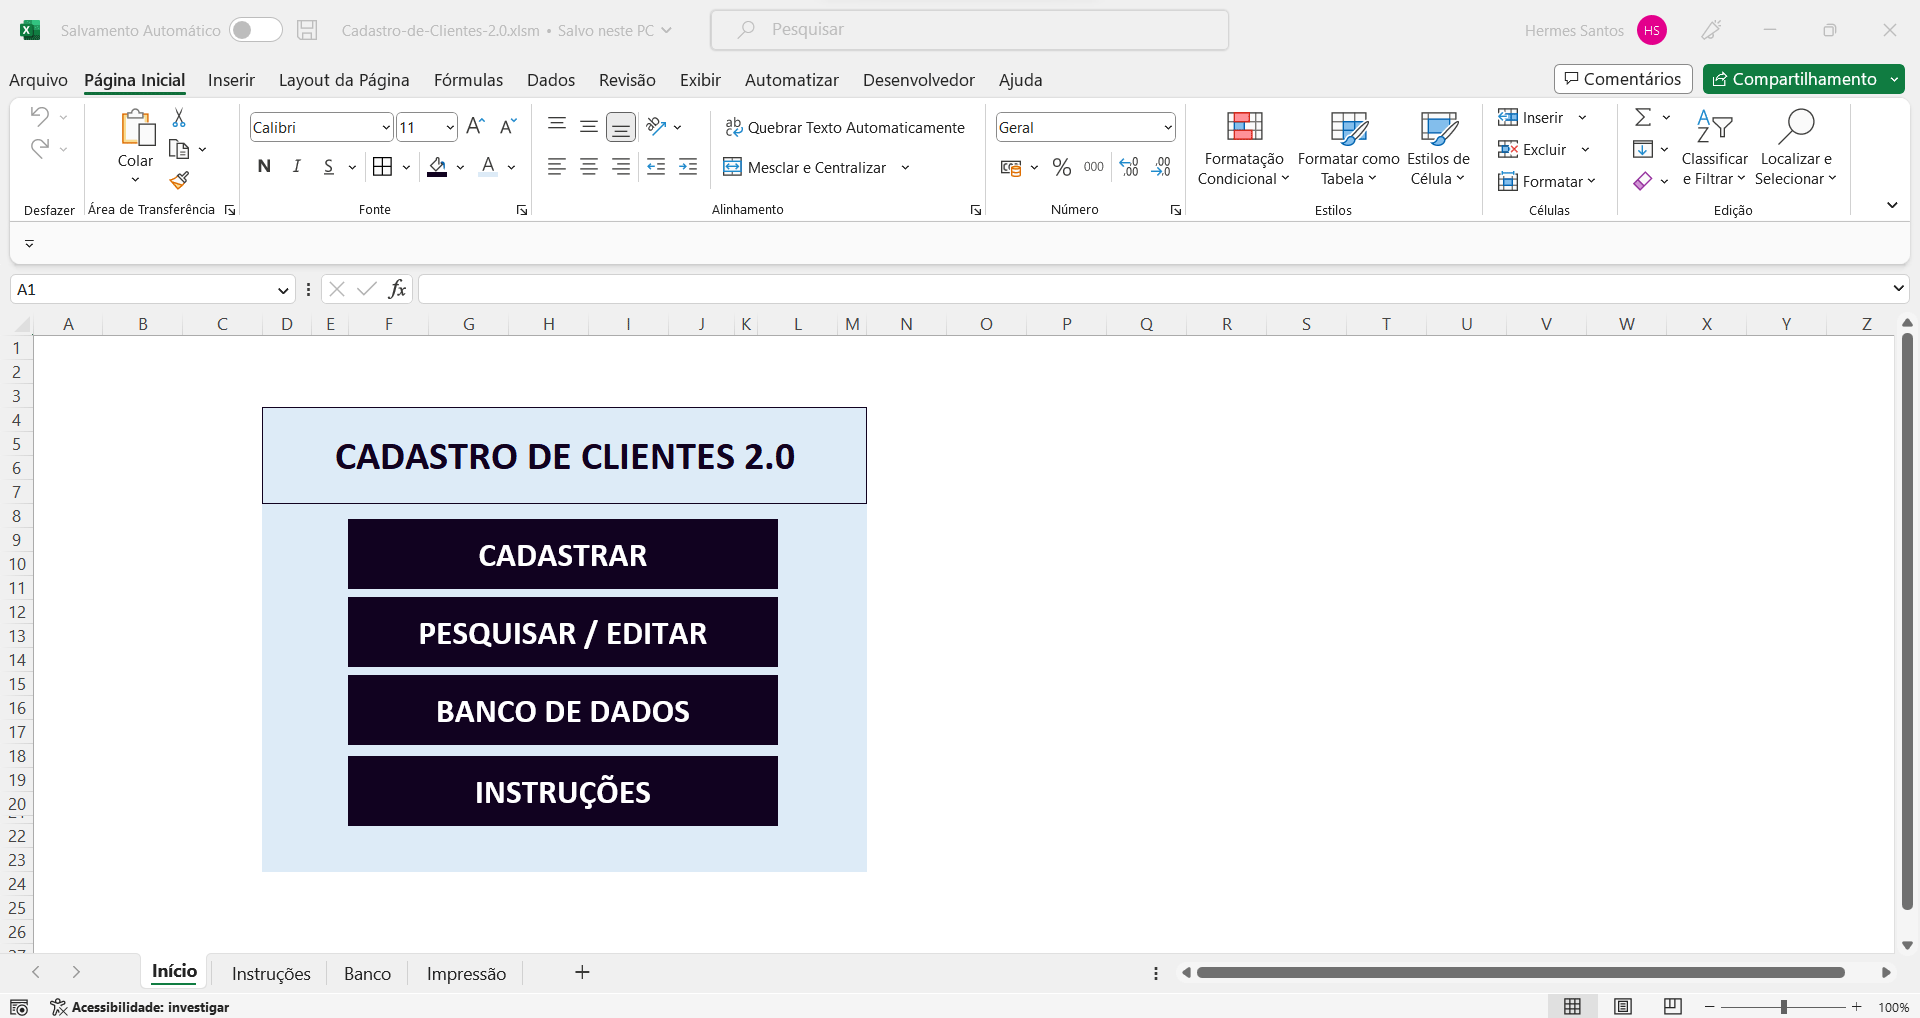Screen dimensions: 1920x1018
Task: Decrease font size with the small A
Action: [x=508, y=126]
